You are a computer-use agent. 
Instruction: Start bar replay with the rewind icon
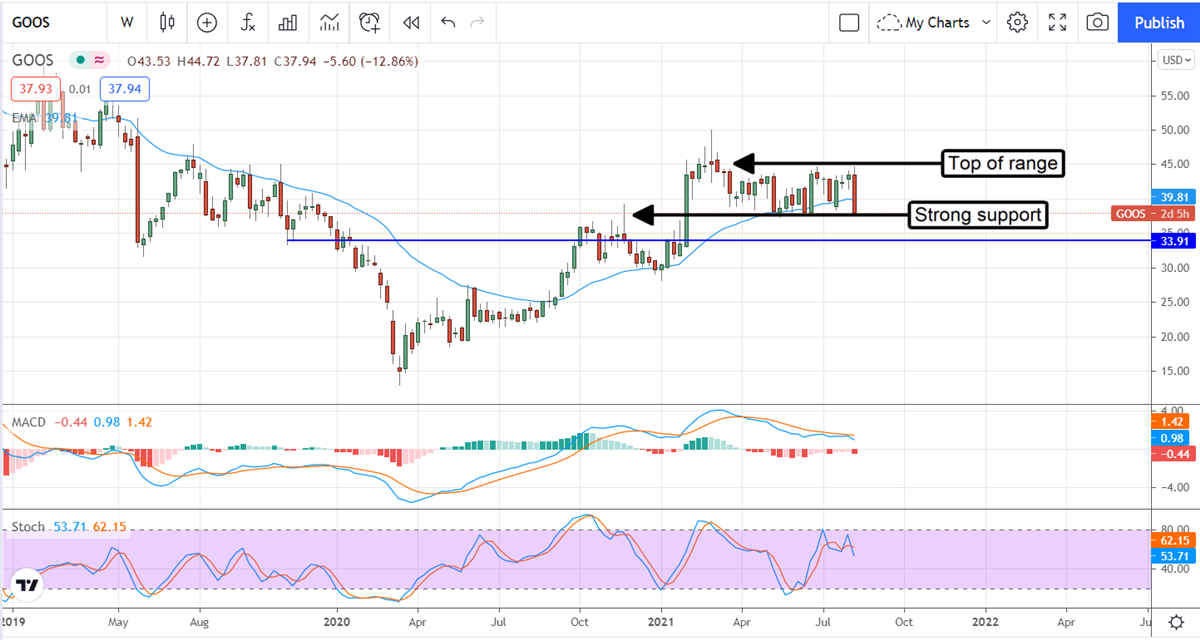click(x=410, y=22)
